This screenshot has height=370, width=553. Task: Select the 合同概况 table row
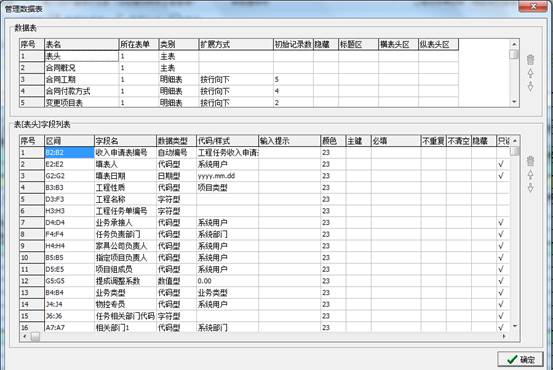[239, 68]
